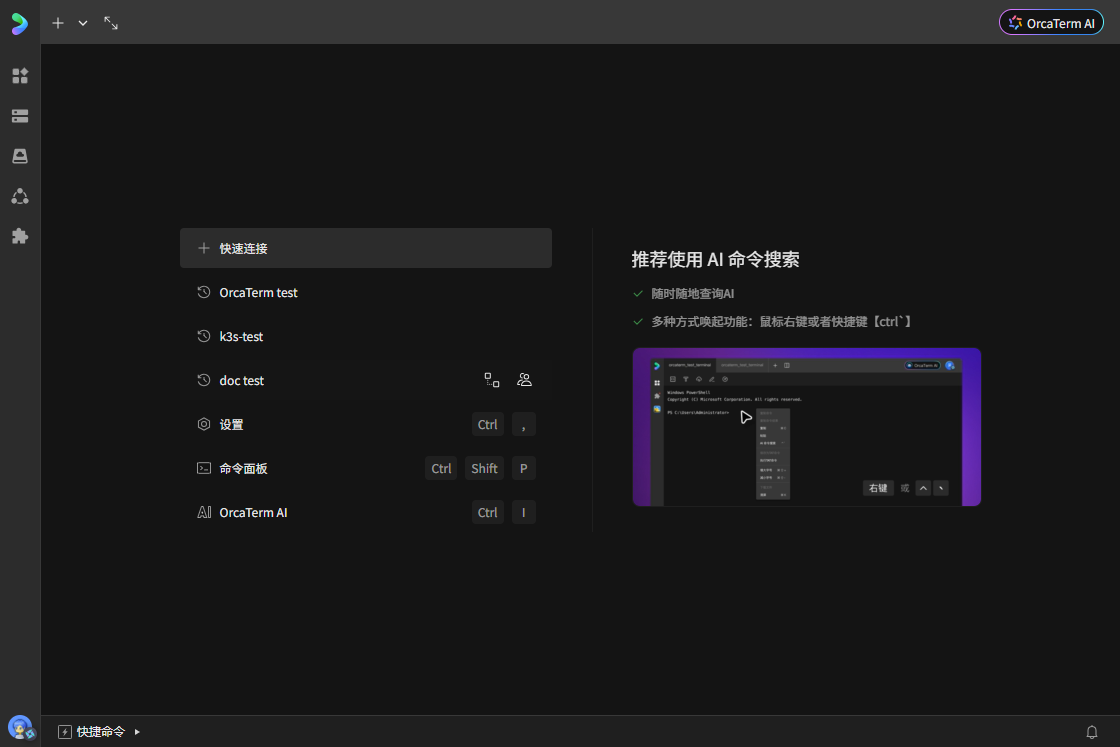
Task: Expand the 快捷命令 arrow in status bar
Action: coord(137,732)
